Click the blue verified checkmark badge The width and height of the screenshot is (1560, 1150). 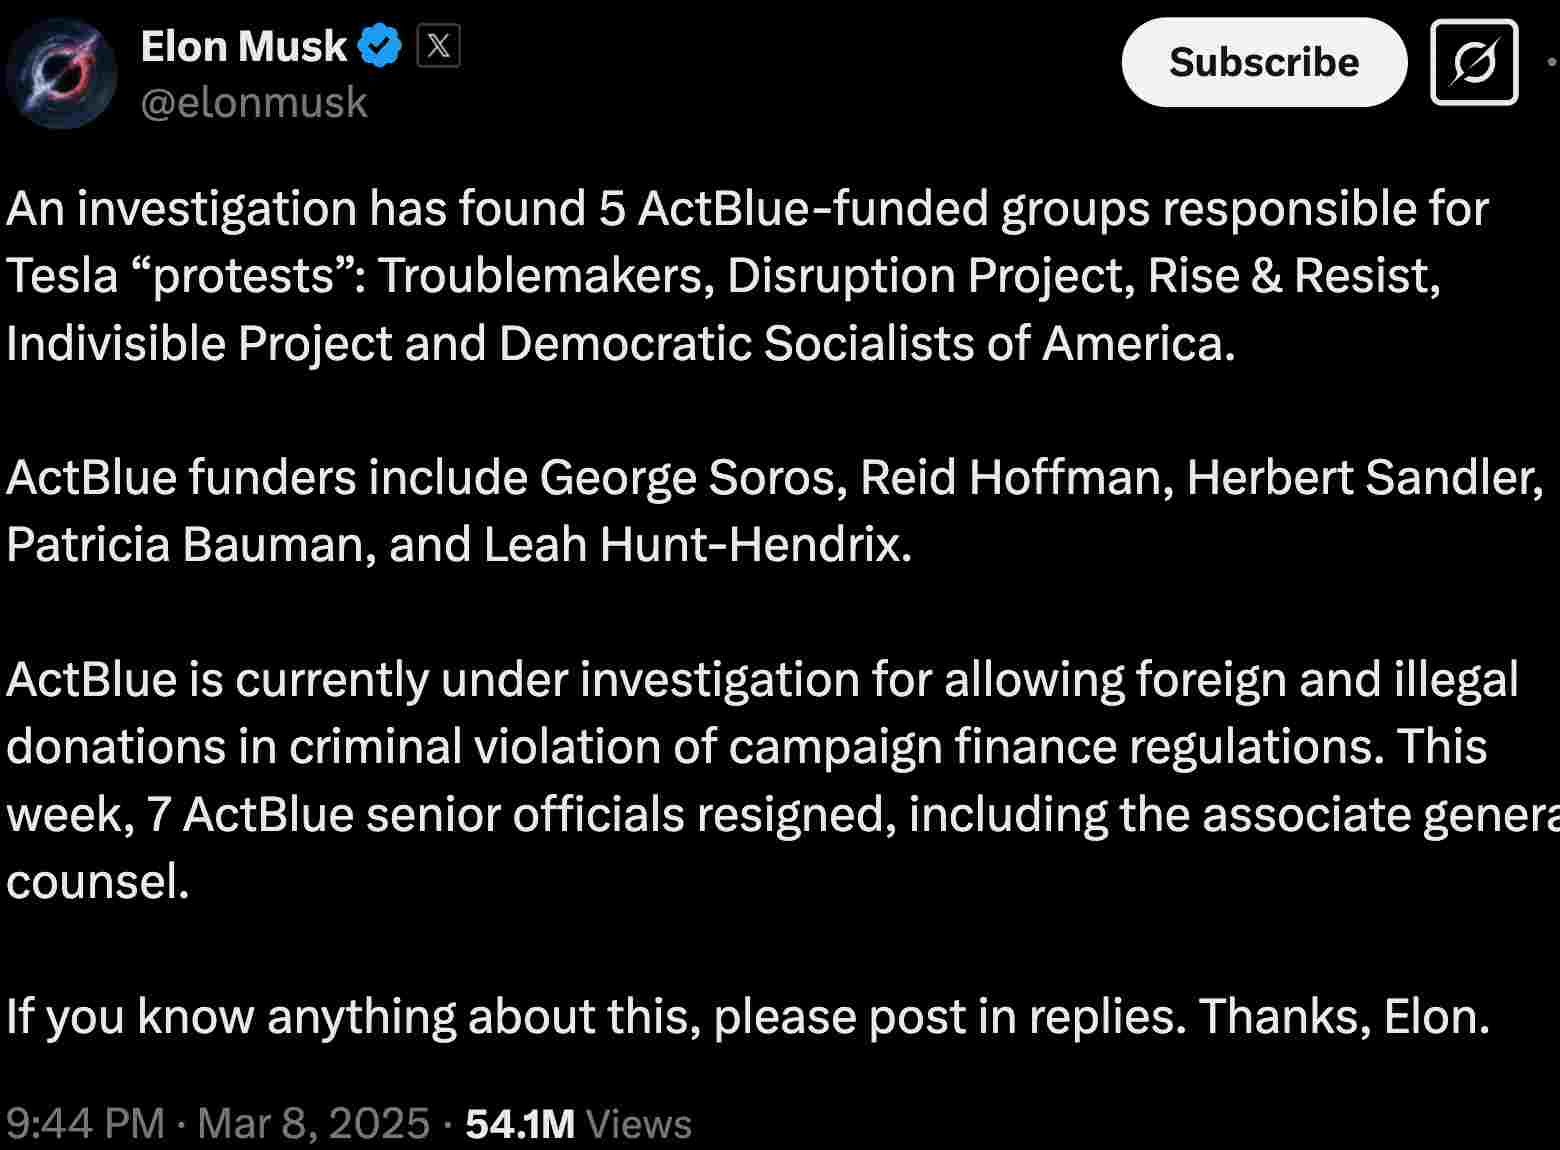[x=379, y=46]
